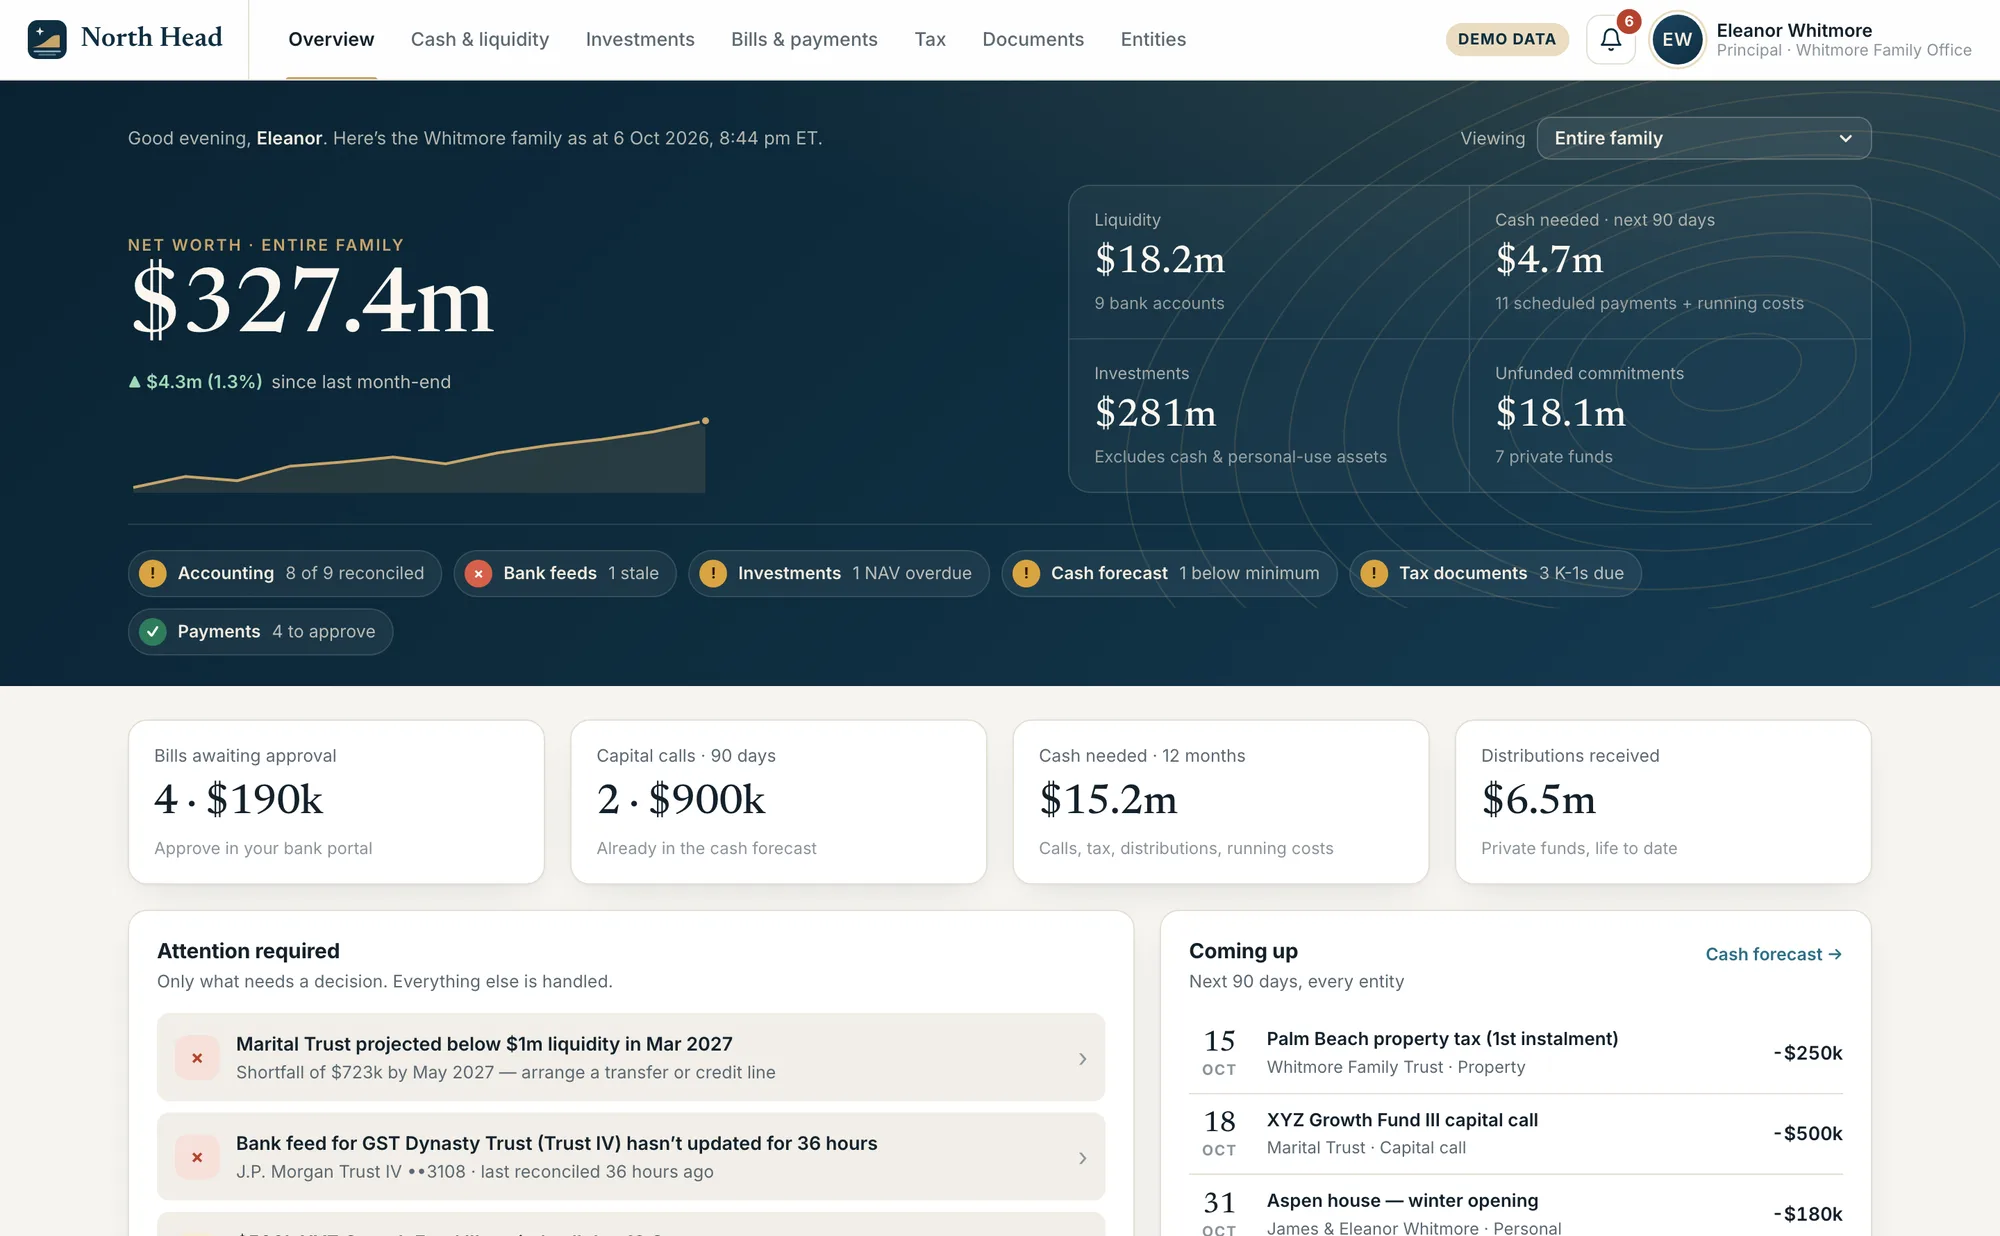Expand the GST Dynasty bank feed alert chevron
Screen dimensions: 2000x1236
(x=1082, y=1158)
